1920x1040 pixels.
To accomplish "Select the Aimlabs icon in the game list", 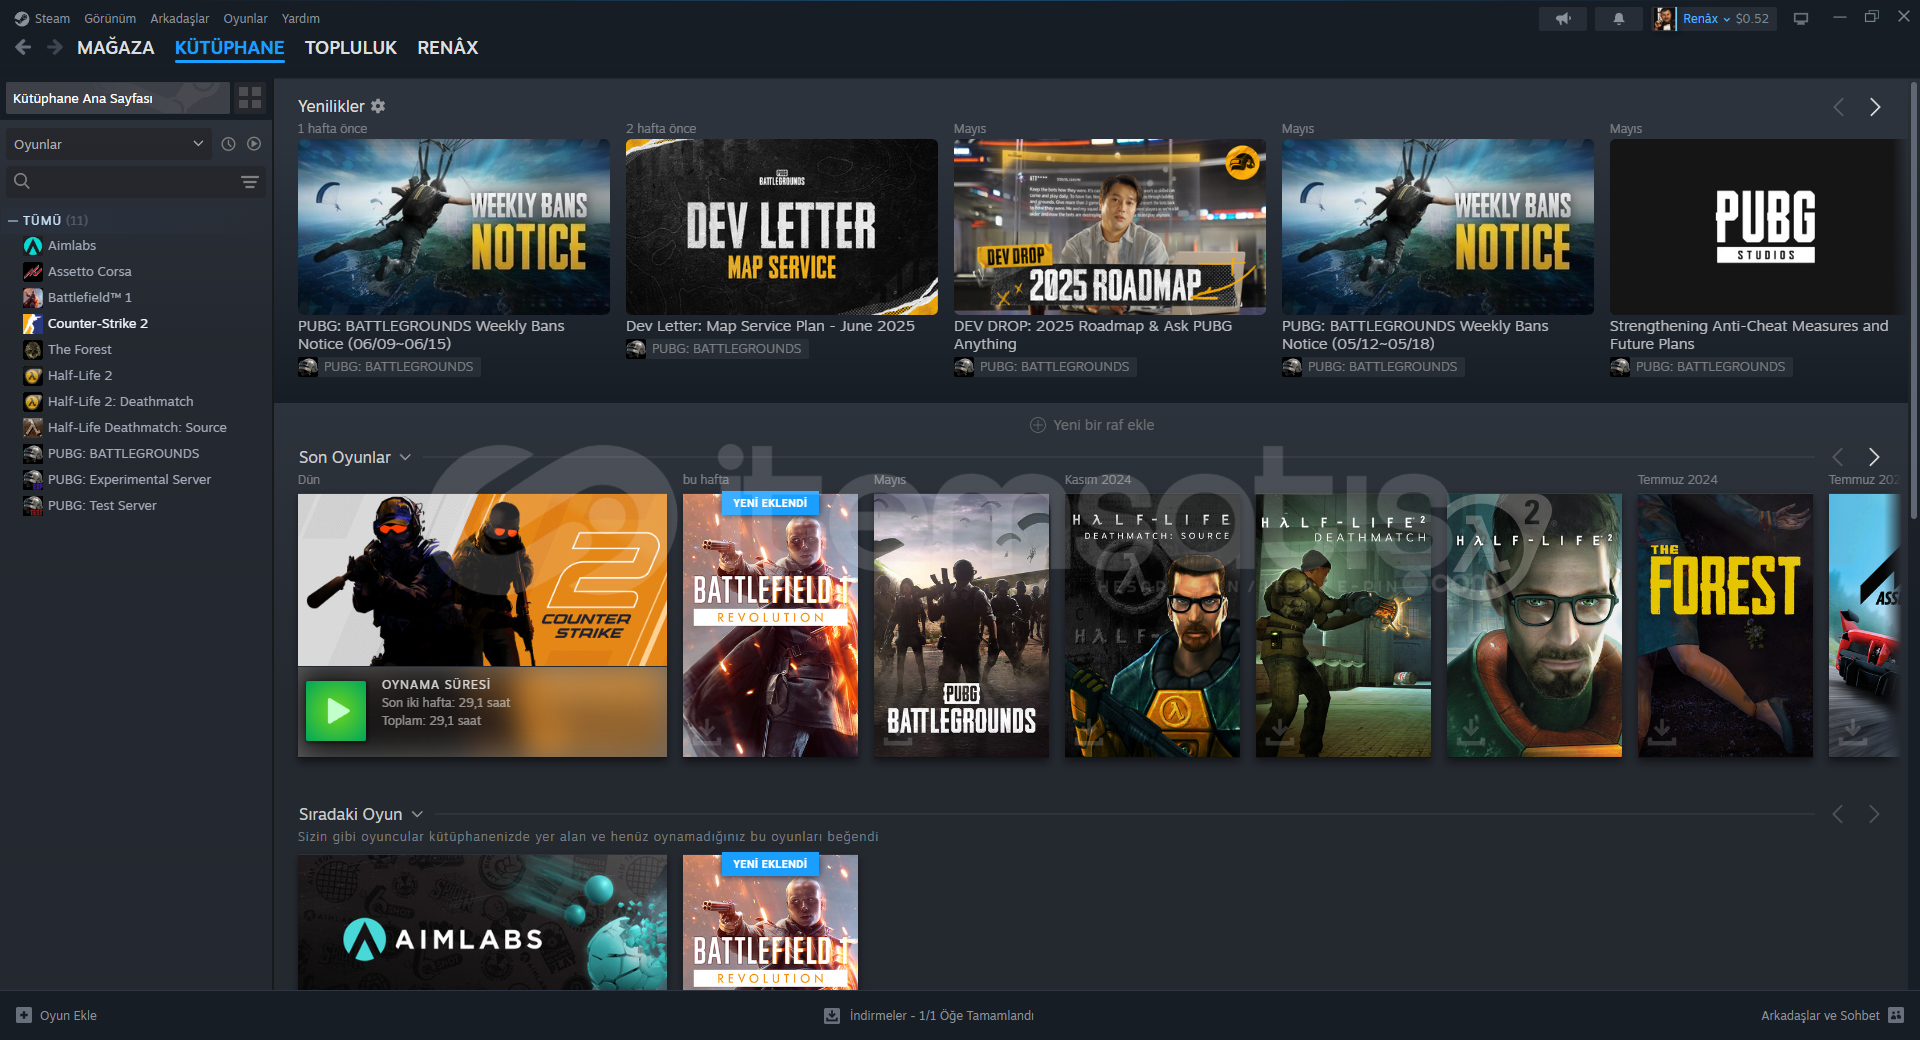I will click(x=33, y=246).
